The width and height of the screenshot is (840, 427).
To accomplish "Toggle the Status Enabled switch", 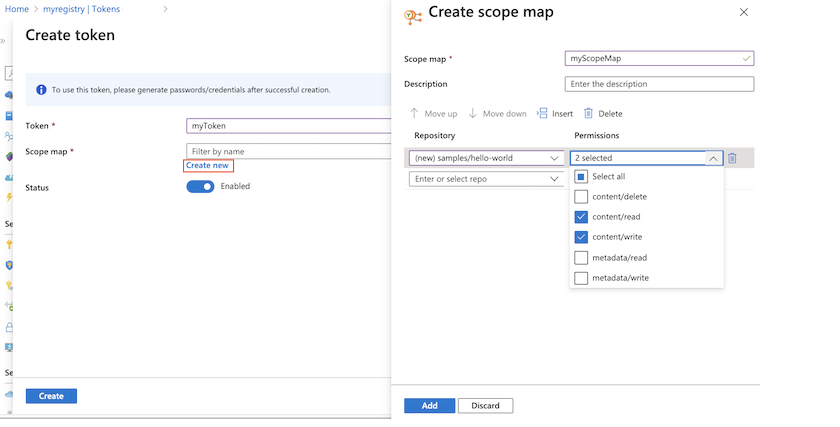I will [200, 186].
